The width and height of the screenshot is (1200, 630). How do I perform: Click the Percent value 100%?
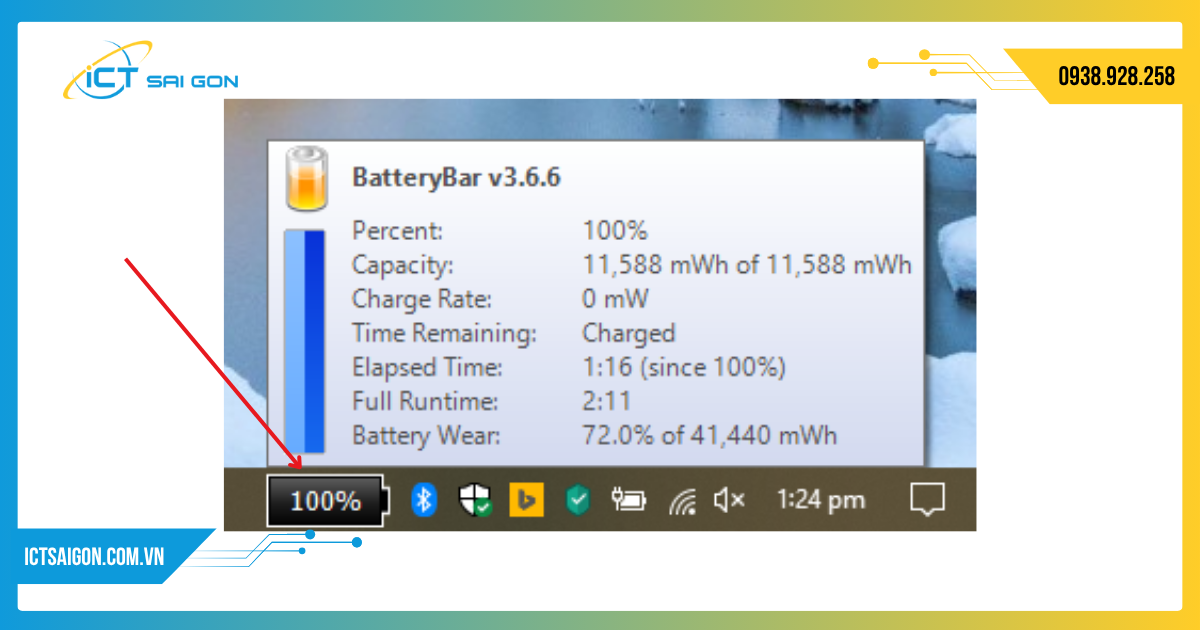click(x=615, y=231)
